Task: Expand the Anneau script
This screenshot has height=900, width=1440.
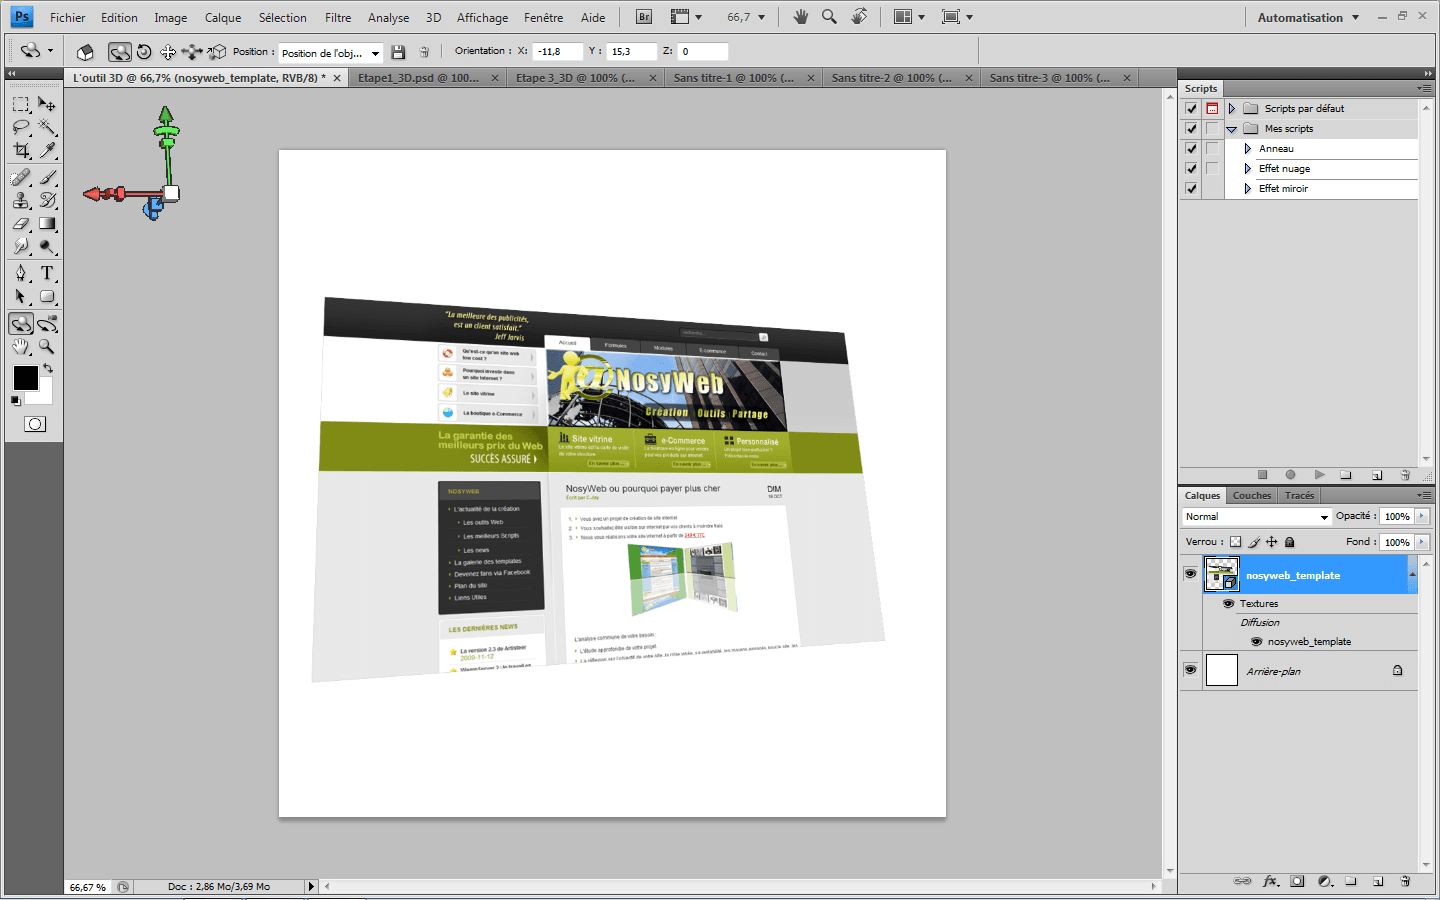Action: pyautogui.click(x=1248, y=148)
